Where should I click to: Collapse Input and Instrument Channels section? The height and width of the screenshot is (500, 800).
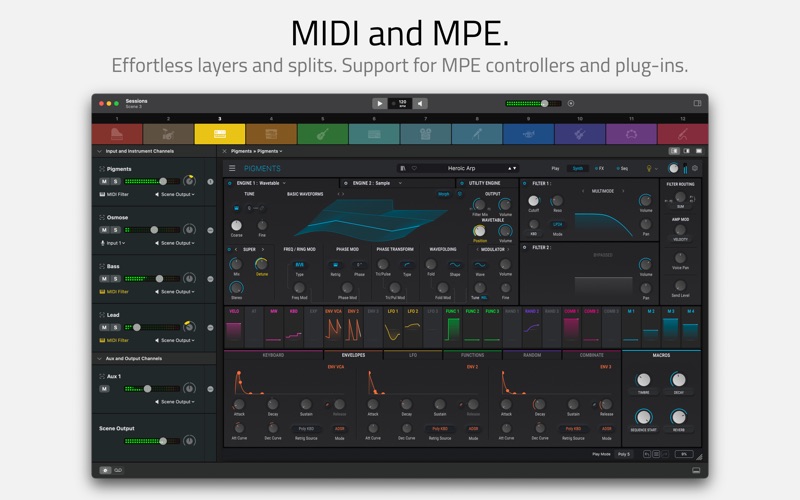[x=99, y=151]
